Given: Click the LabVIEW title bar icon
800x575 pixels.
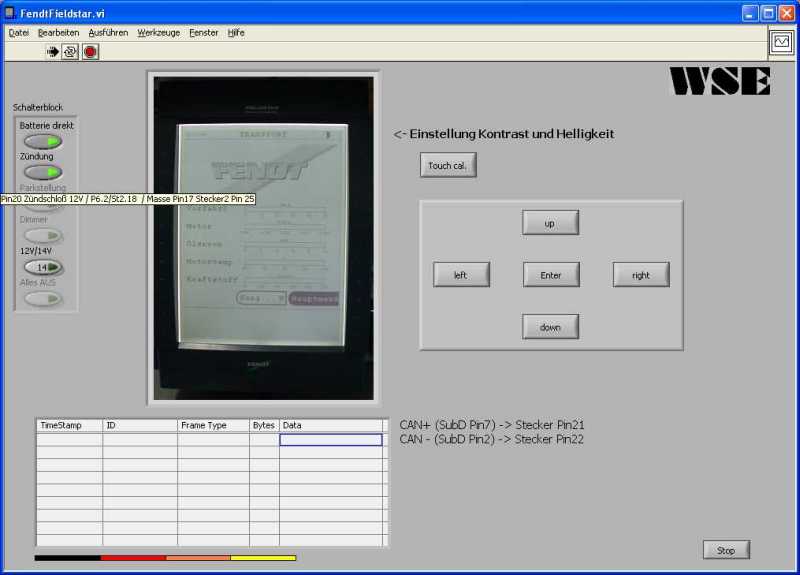Looking at the screenshot, I should (x=9, y=13).
